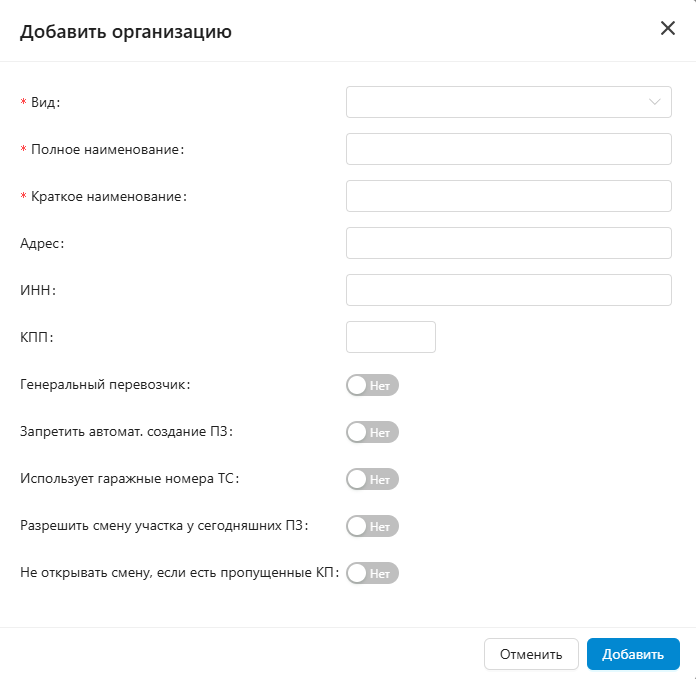The height and width of the screenshot is (679, 696).
Task: Click into the ИНН field
Action: (x=508, y=290)
